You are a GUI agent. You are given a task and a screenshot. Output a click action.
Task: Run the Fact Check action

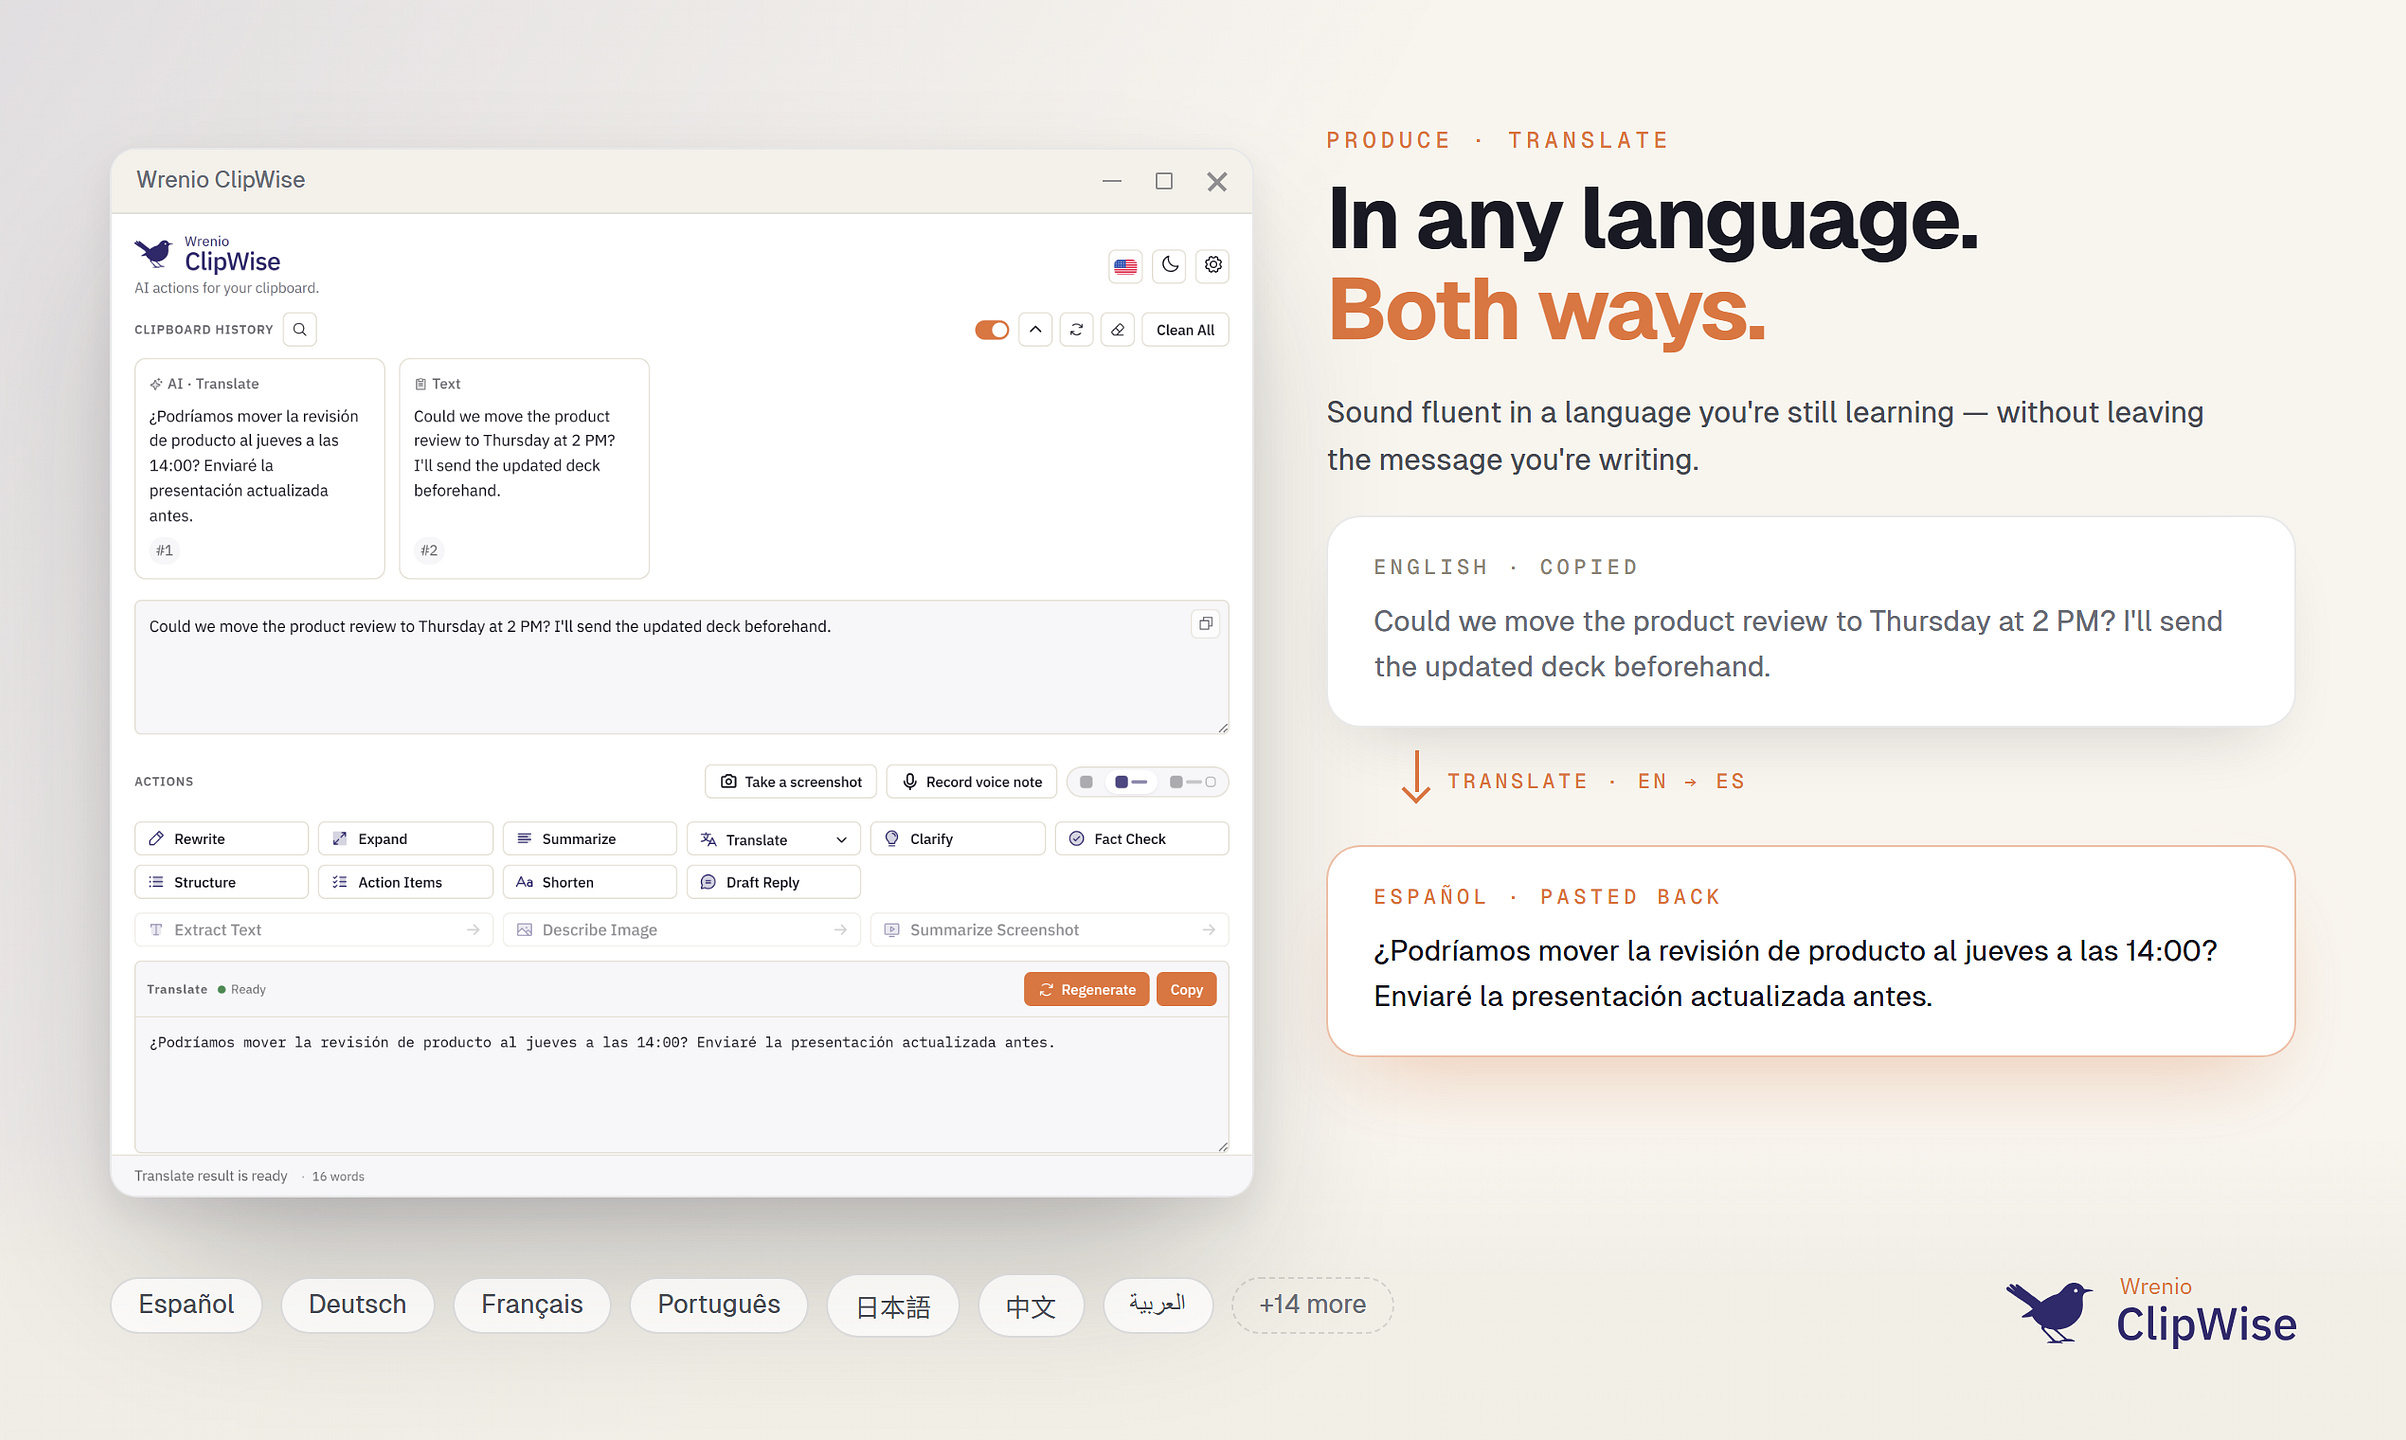click(x=1141, y=839)
